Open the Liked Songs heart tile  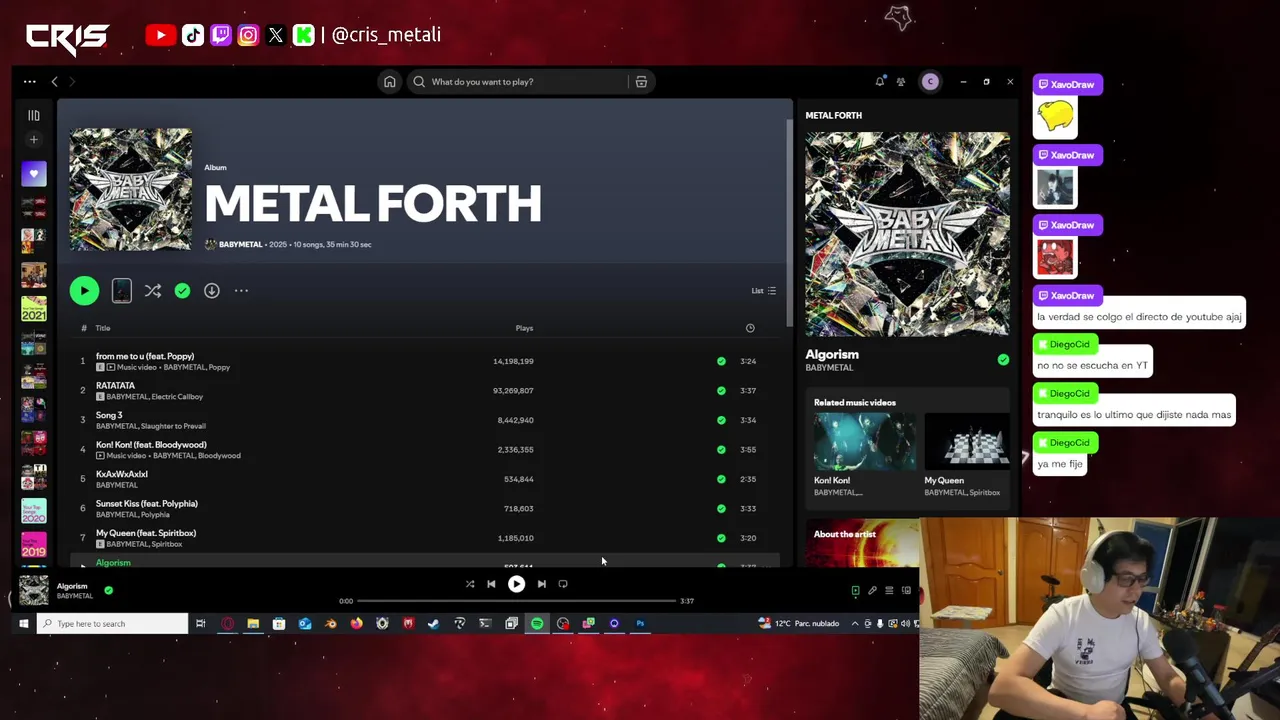34,174
